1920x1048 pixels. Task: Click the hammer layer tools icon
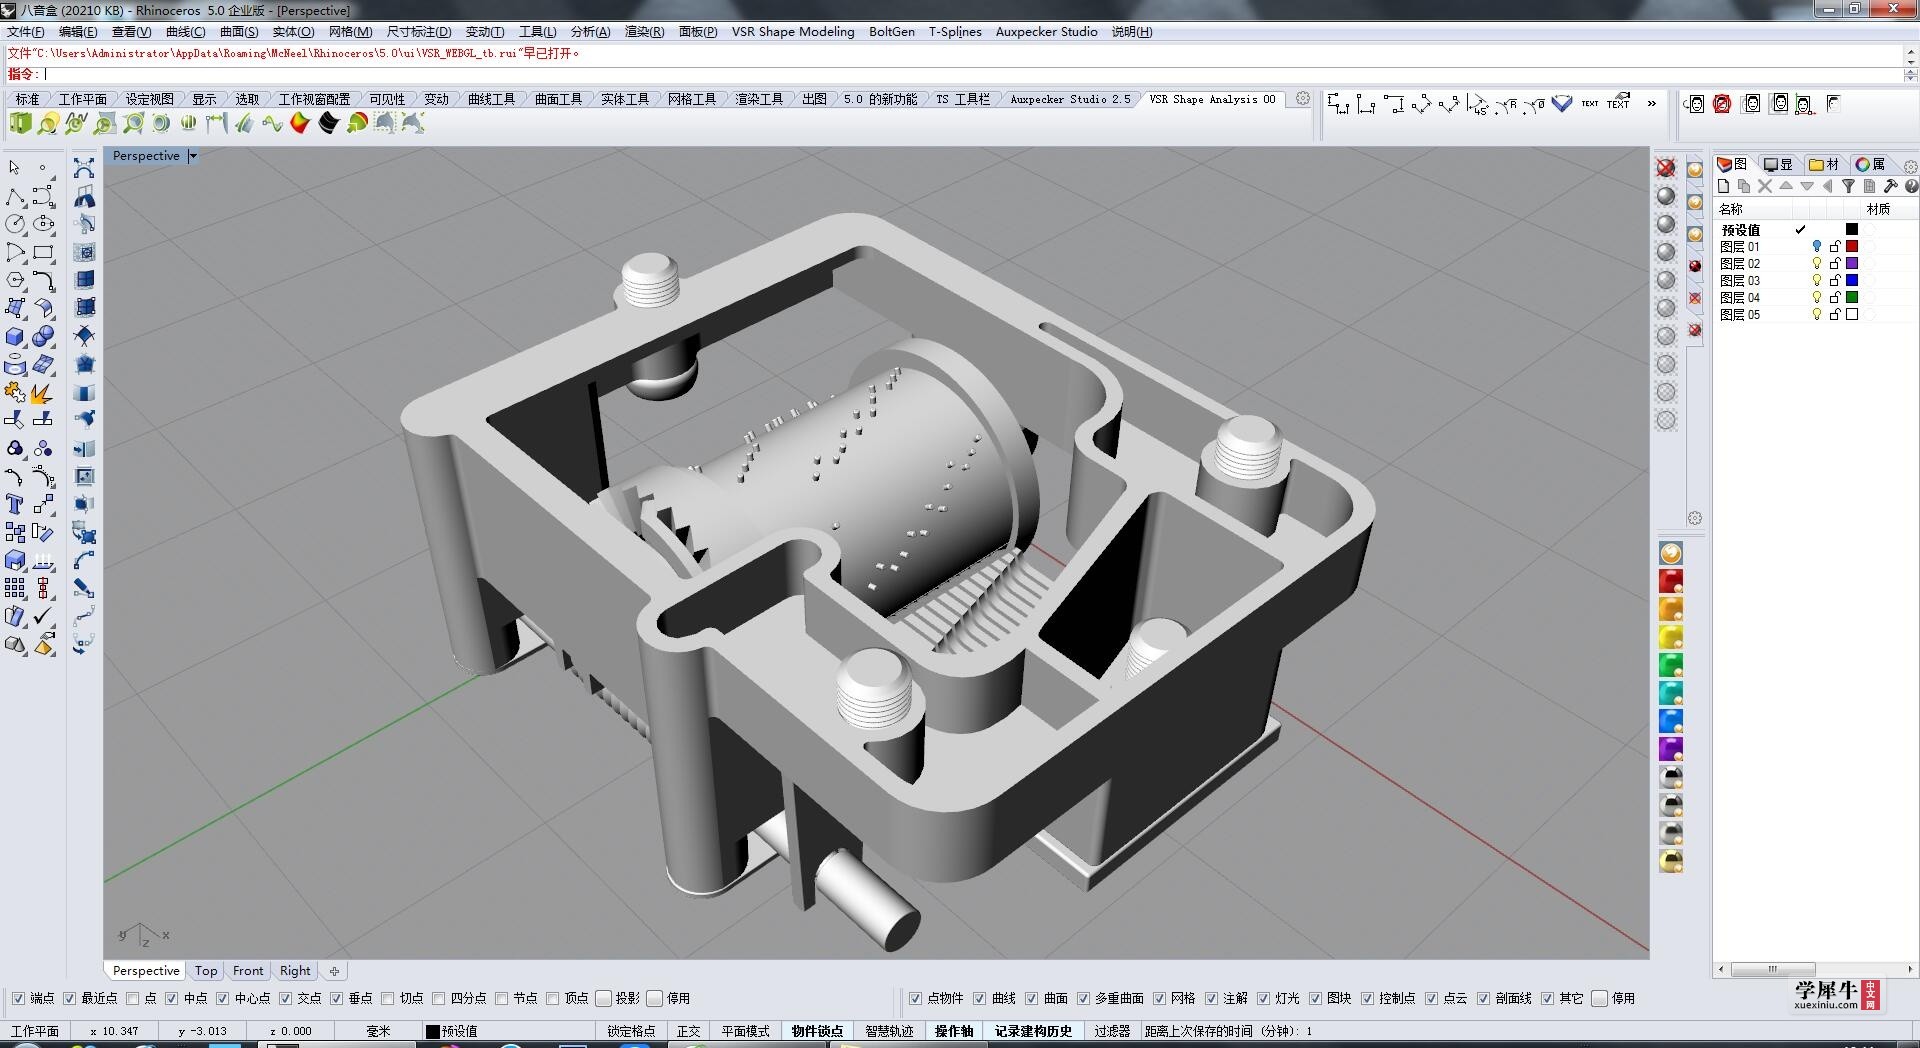(1890, 186)
